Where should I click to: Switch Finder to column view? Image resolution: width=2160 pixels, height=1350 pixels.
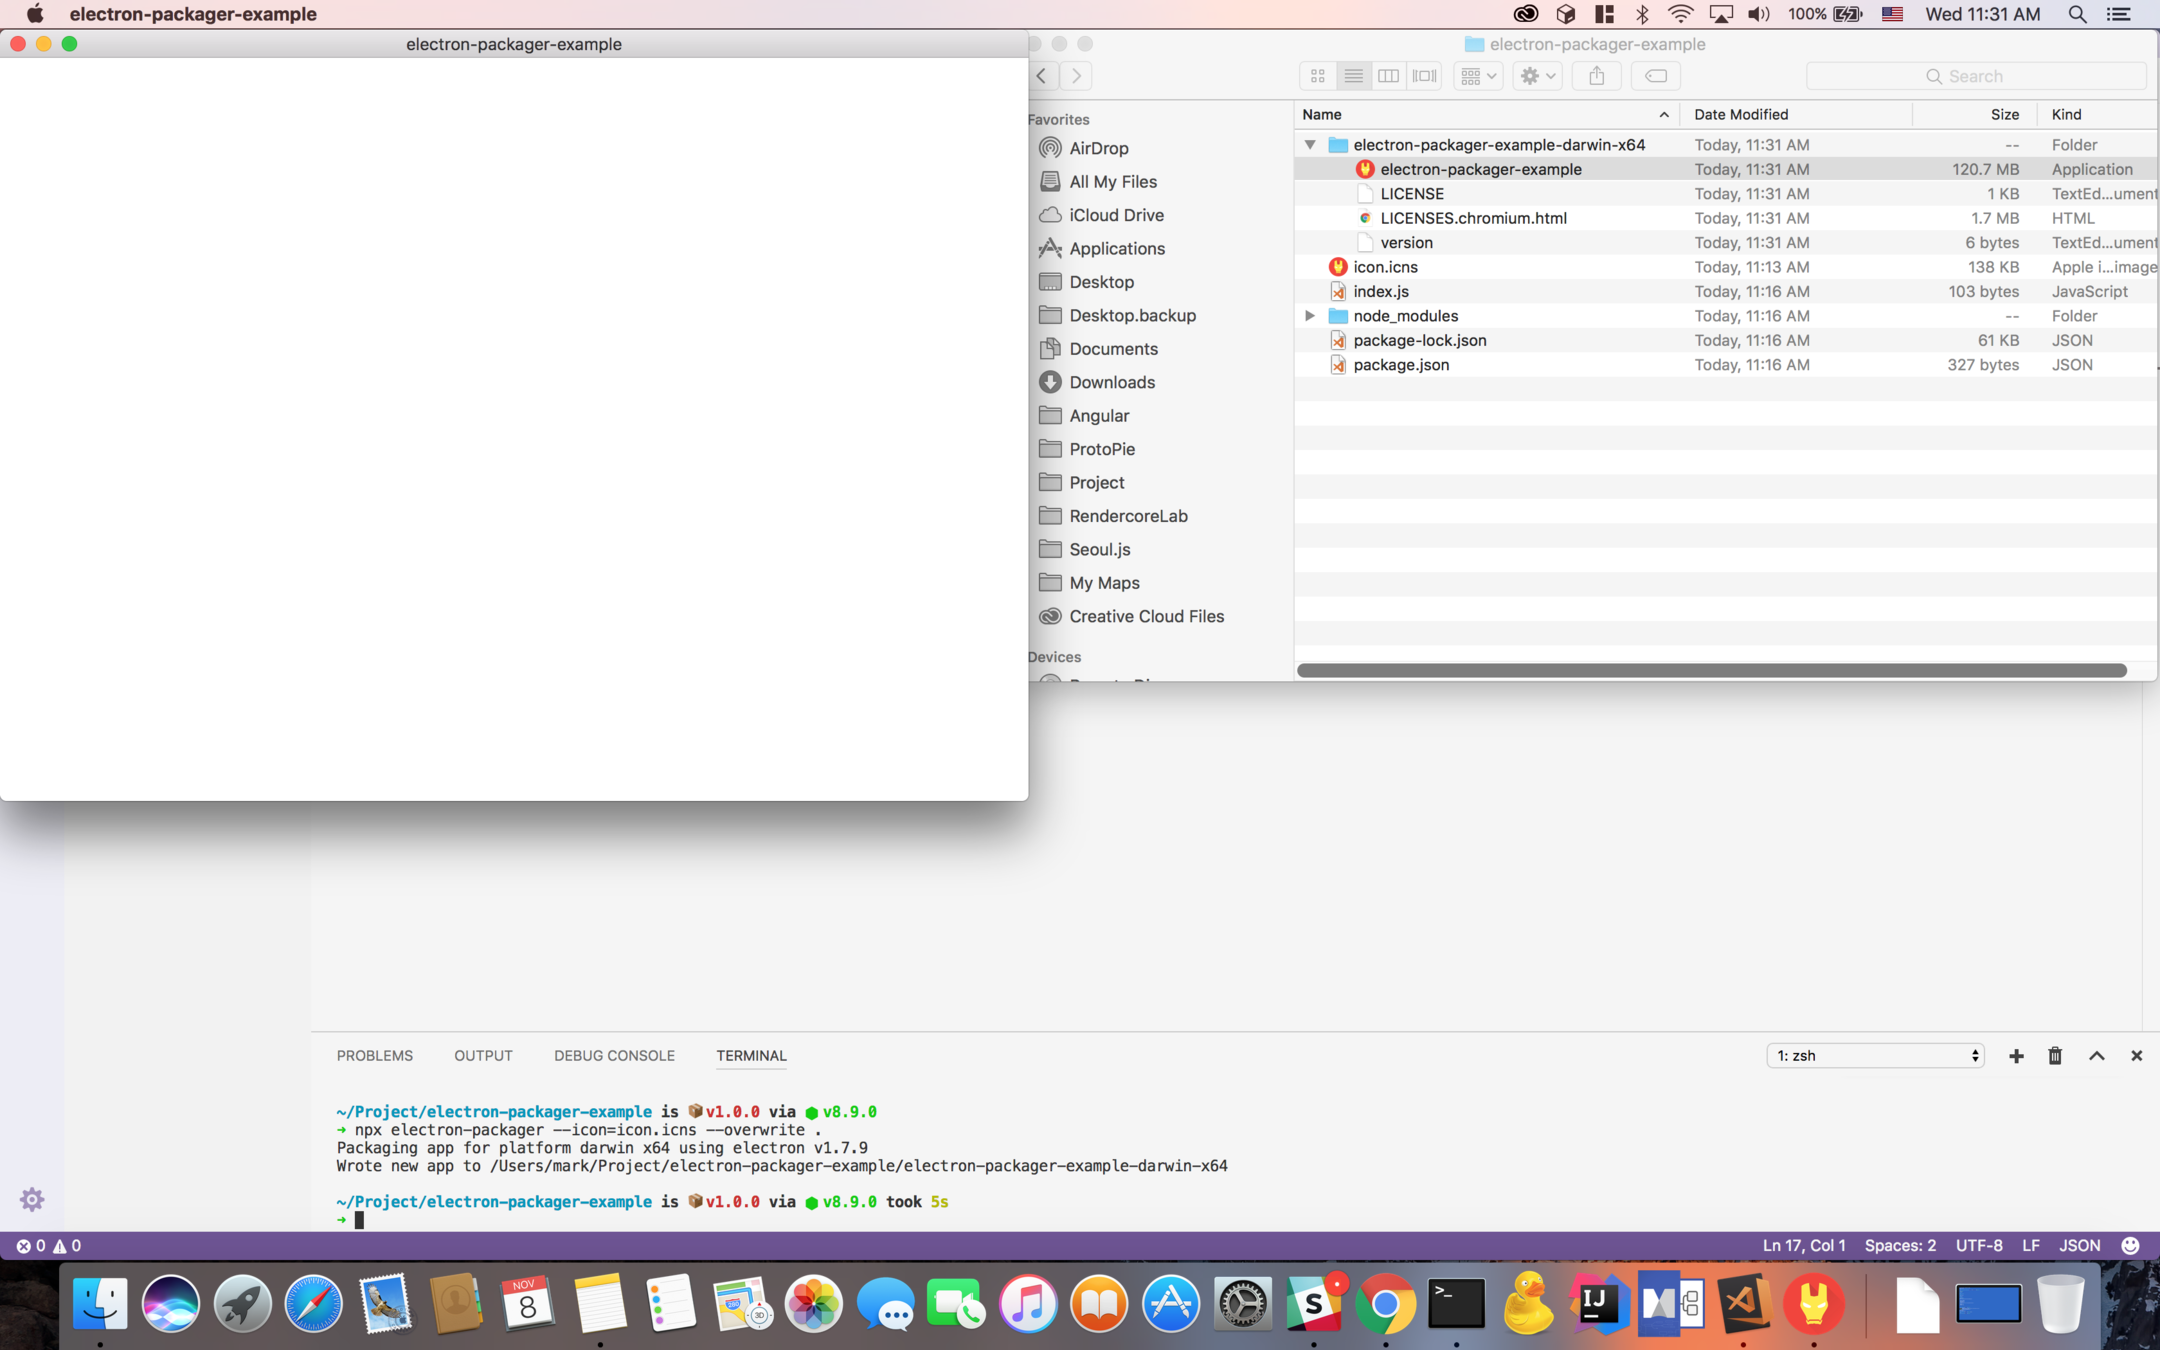pyautogui.click(x=1388, y=76)
